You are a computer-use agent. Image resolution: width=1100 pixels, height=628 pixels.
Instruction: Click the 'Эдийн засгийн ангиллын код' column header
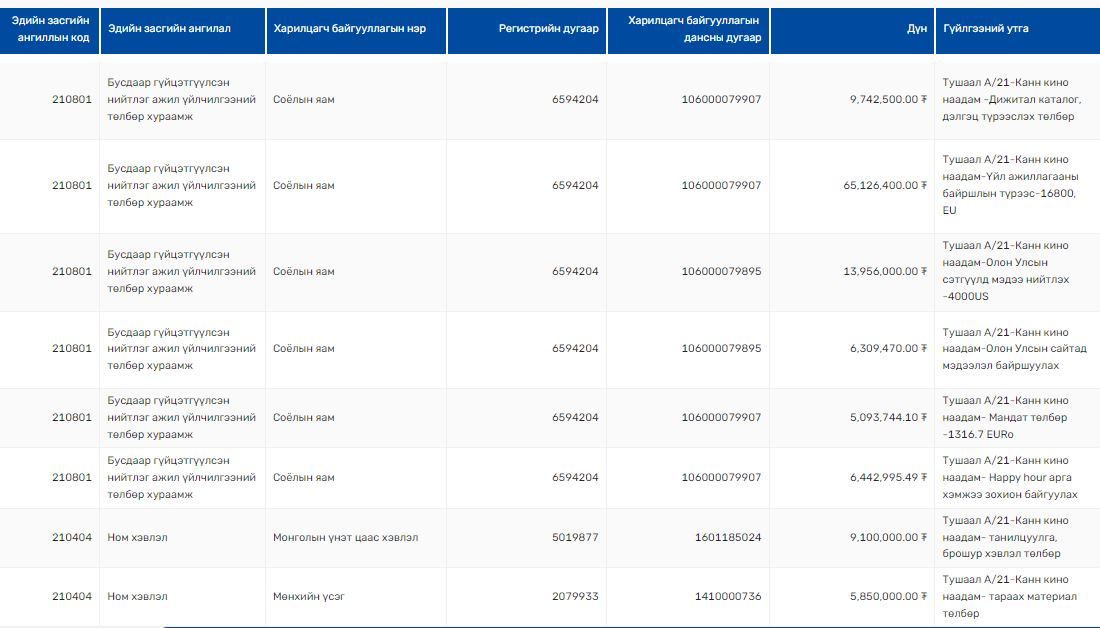(50, 29)
